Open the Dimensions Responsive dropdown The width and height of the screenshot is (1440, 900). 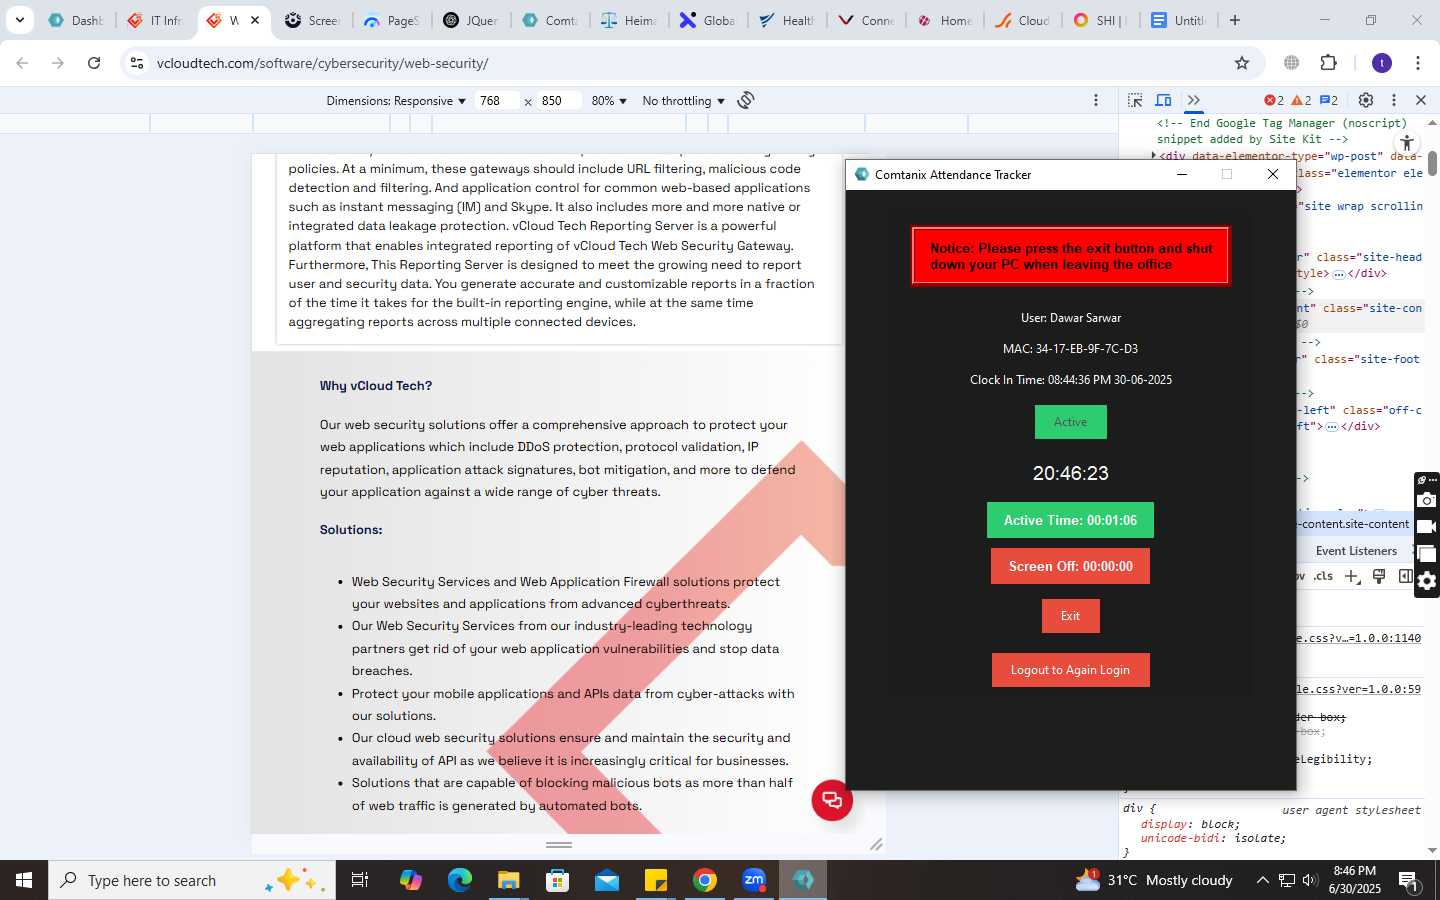click(x=396, y=101)
